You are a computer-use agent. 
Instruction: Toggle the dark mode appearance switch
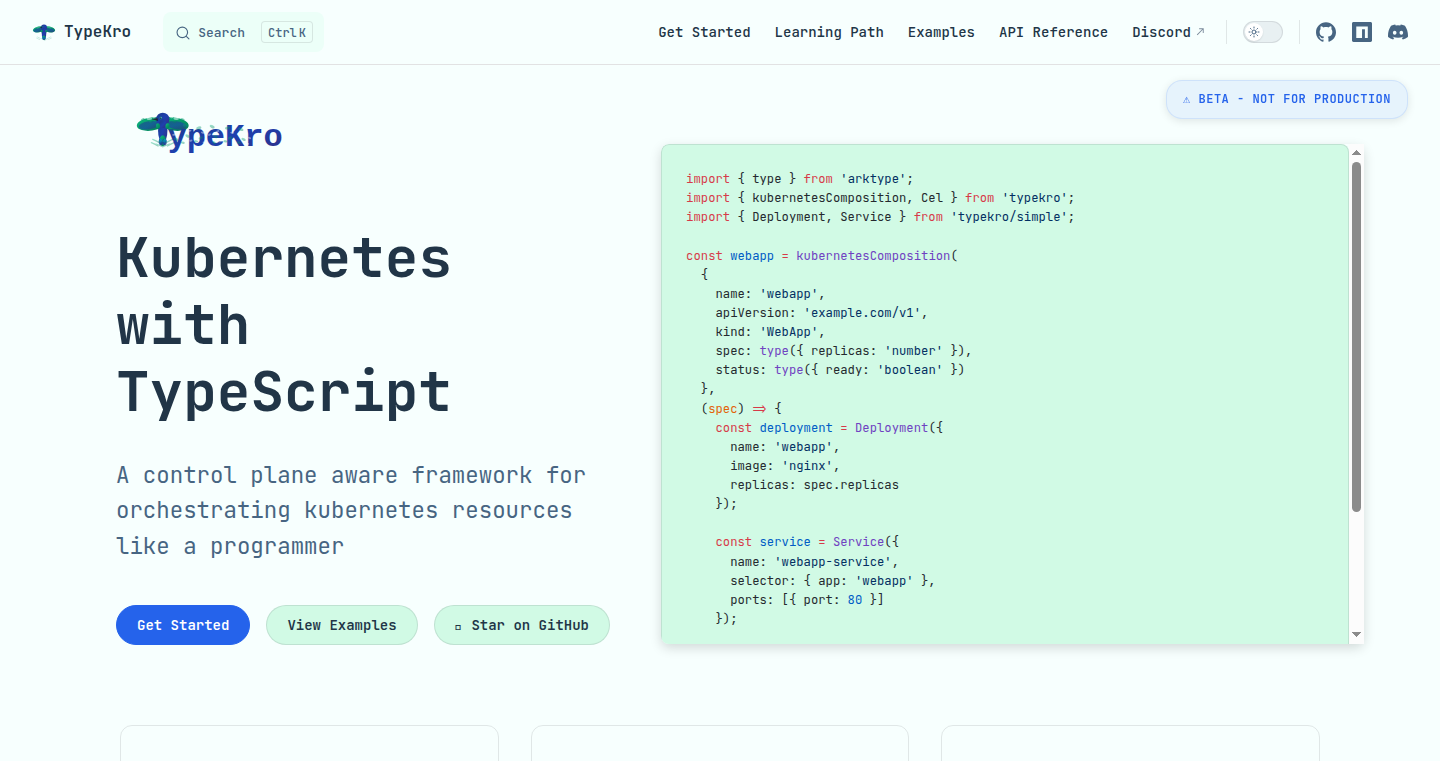tap(1262, 32)
